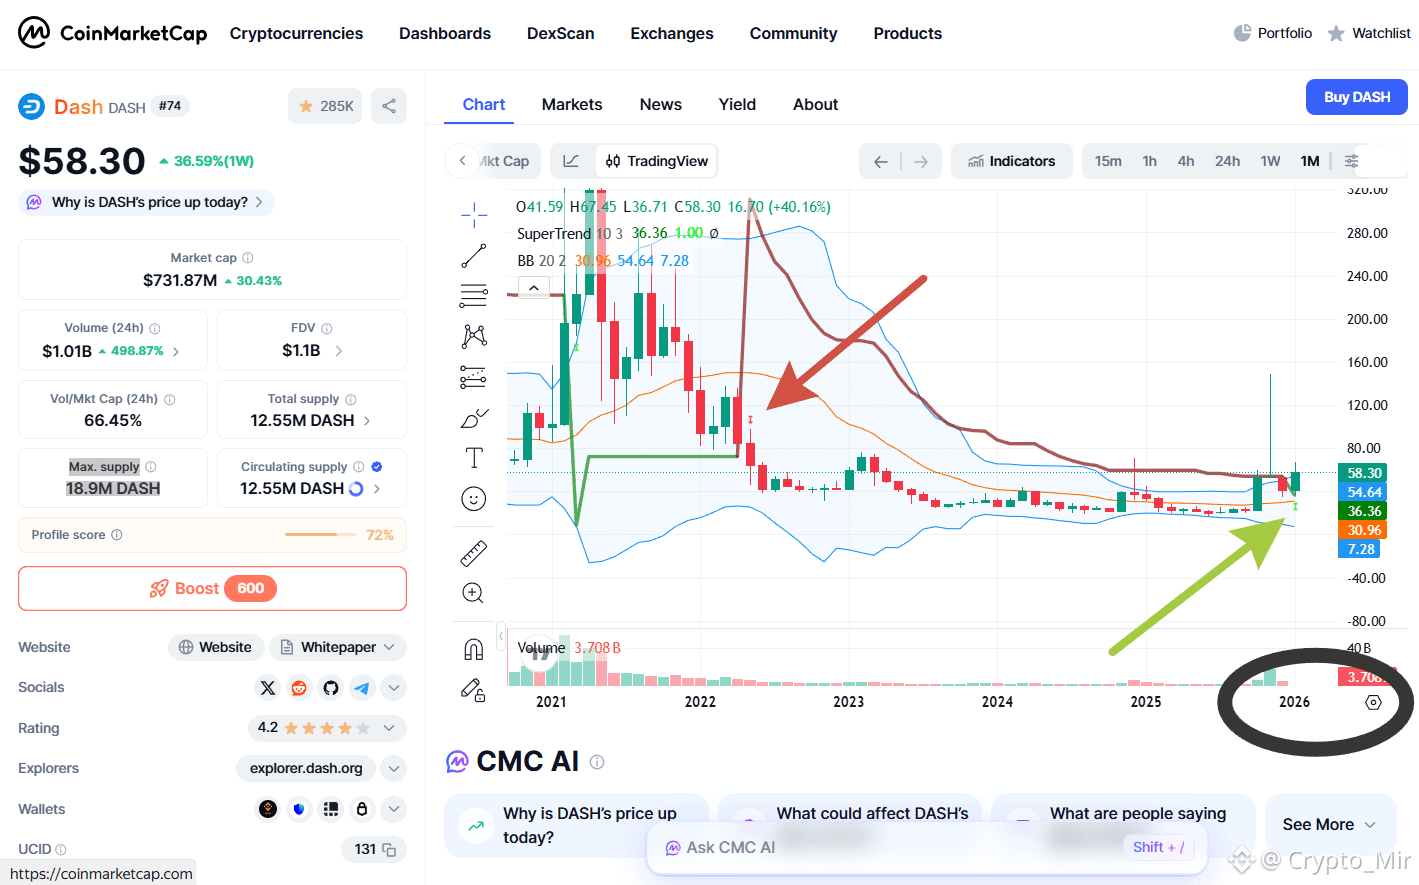Open the Volume (24h) details chevron
This screenshot has width=1419, height=885.
[x=176, y=352]
